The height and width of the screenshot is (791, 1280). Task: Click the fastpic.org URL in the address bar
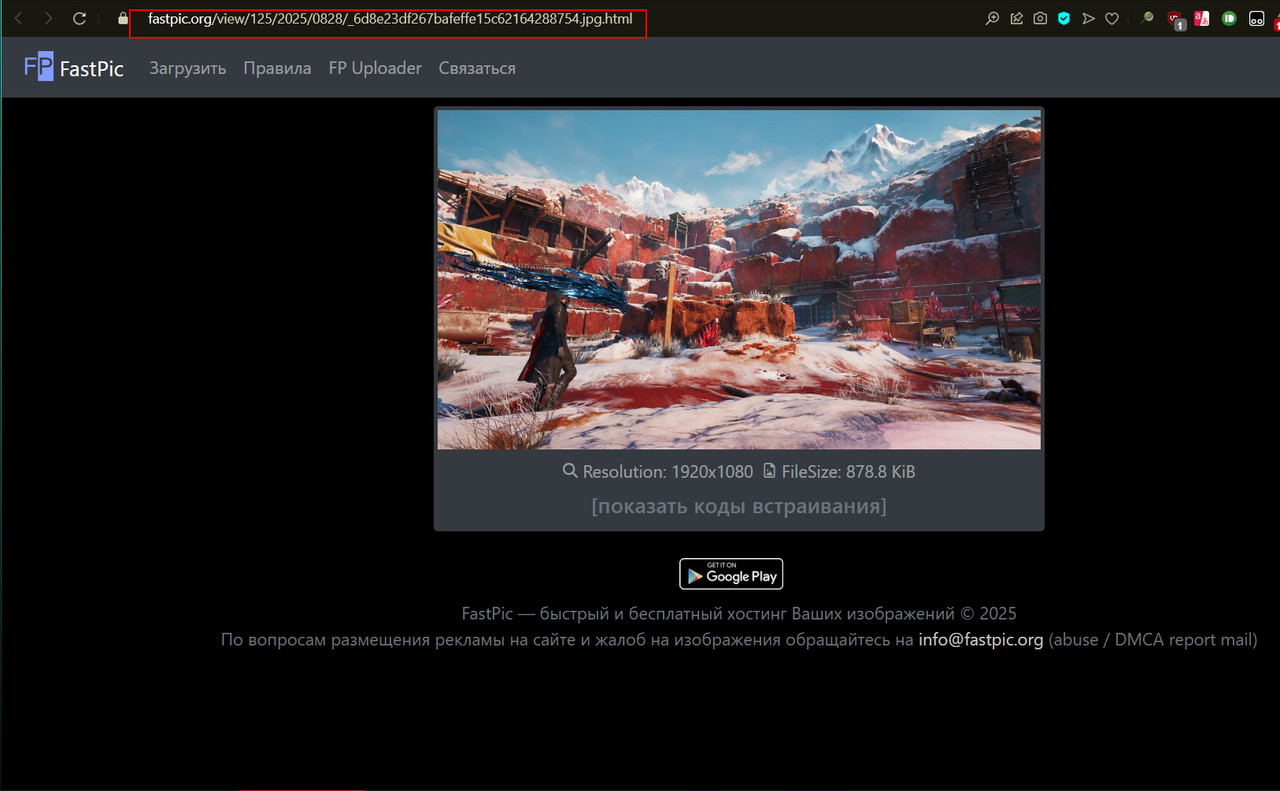[390, 19]
